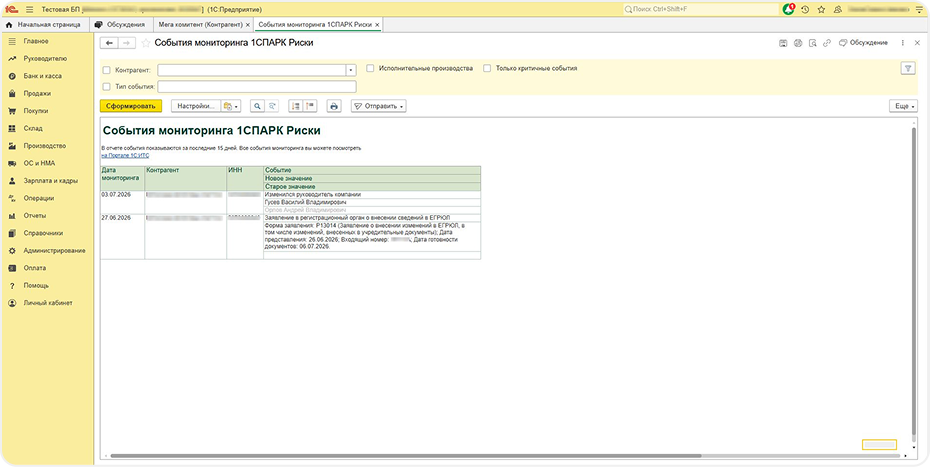
Task: Close the Мега комитент tab
Action: (x=247, y=25)
